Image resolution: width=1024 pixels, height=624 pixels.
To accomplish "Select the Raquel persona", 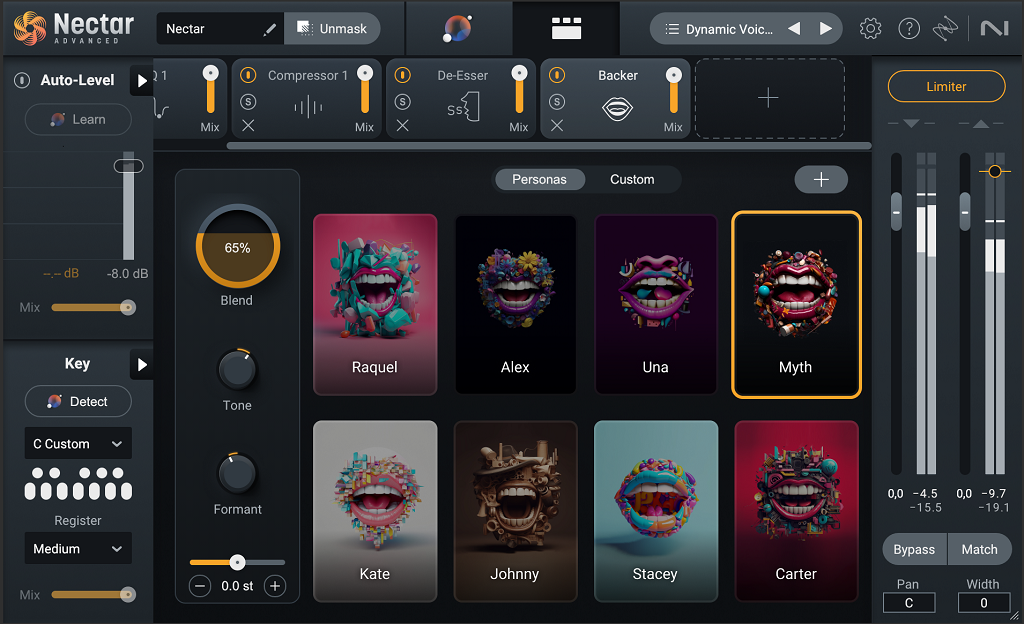I will tap(375, 305).
